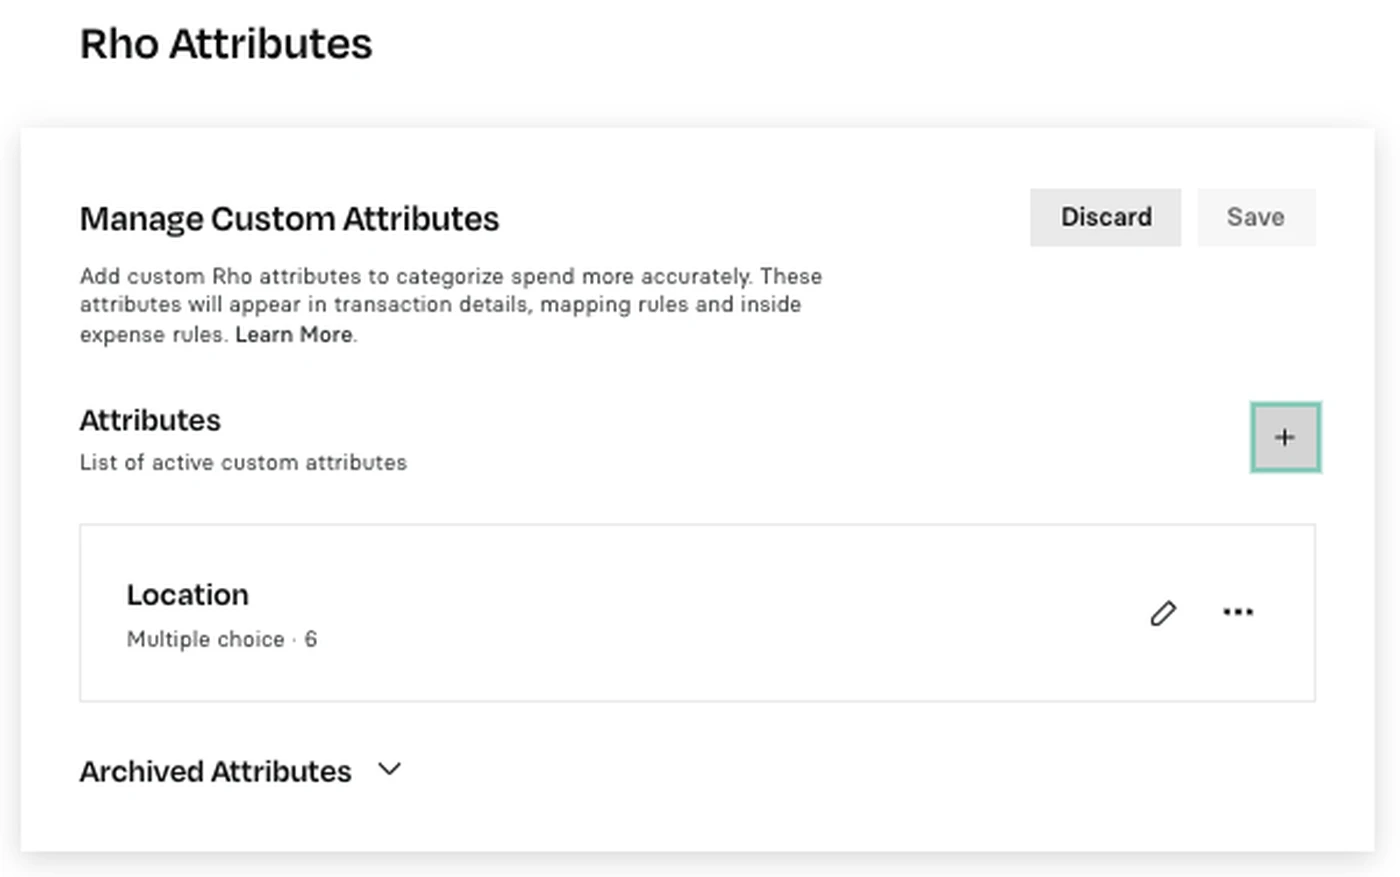Screen dimensions: 1400x877
Task: Click the Multiple choice · 6 subtitle
Action: coord(221,639)
